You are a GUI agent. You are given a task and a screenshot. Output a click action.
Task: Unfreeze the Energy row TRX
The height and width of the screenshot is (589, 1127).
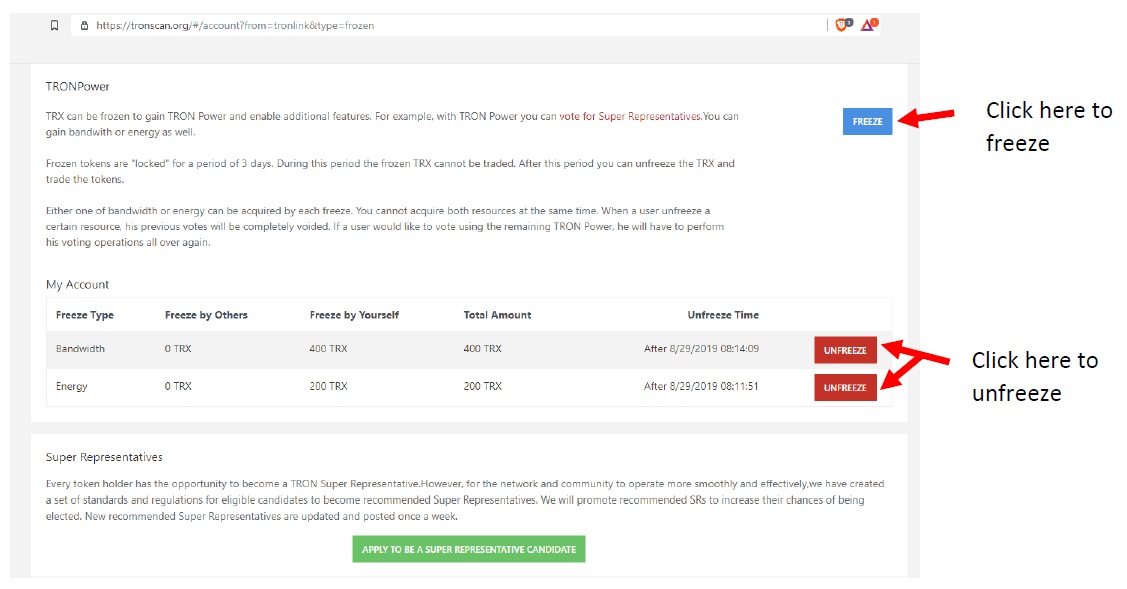tap(845, 388)
